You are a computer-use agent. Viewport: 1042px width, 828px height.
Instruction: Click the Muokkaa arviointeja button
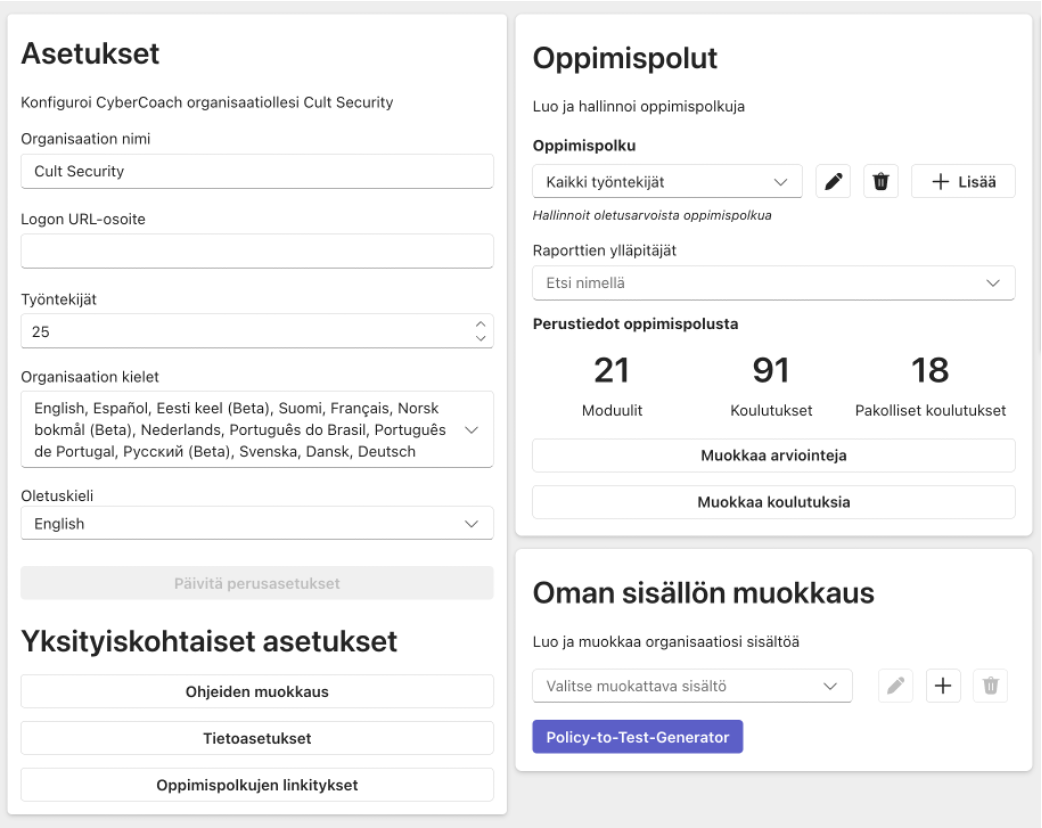point(773,455)
